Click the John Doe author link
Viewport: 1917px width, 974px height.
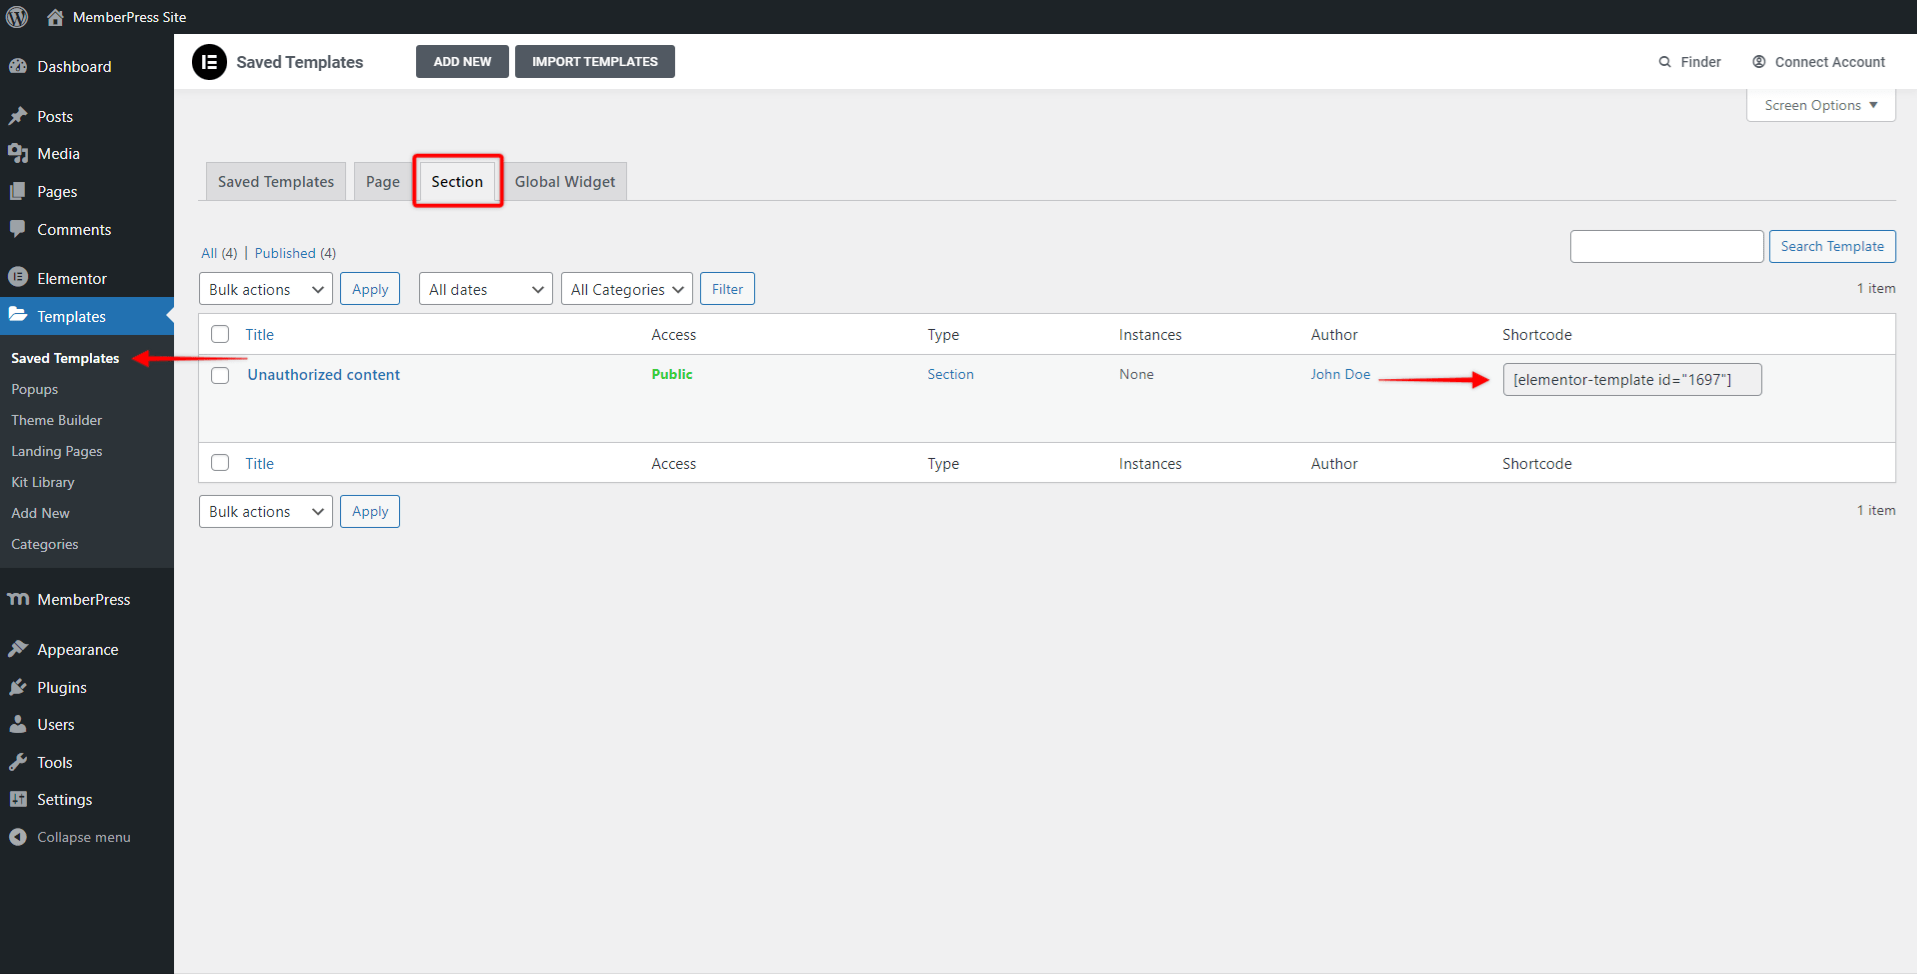coord(1340,374)
